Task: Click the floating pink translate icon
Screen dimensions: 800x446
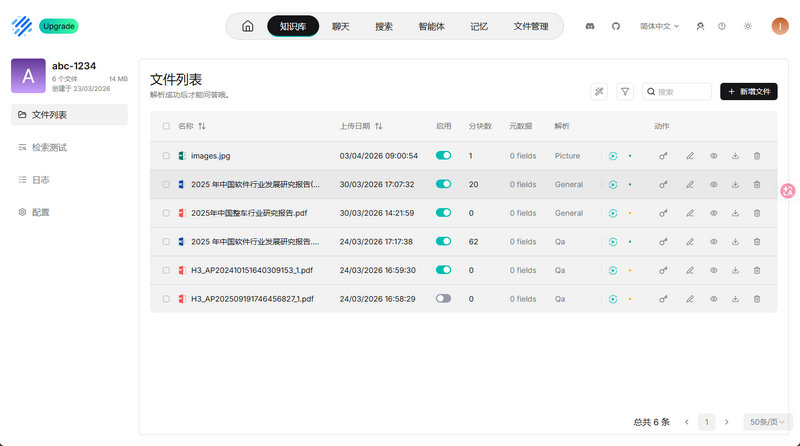Action: point(788,191)
